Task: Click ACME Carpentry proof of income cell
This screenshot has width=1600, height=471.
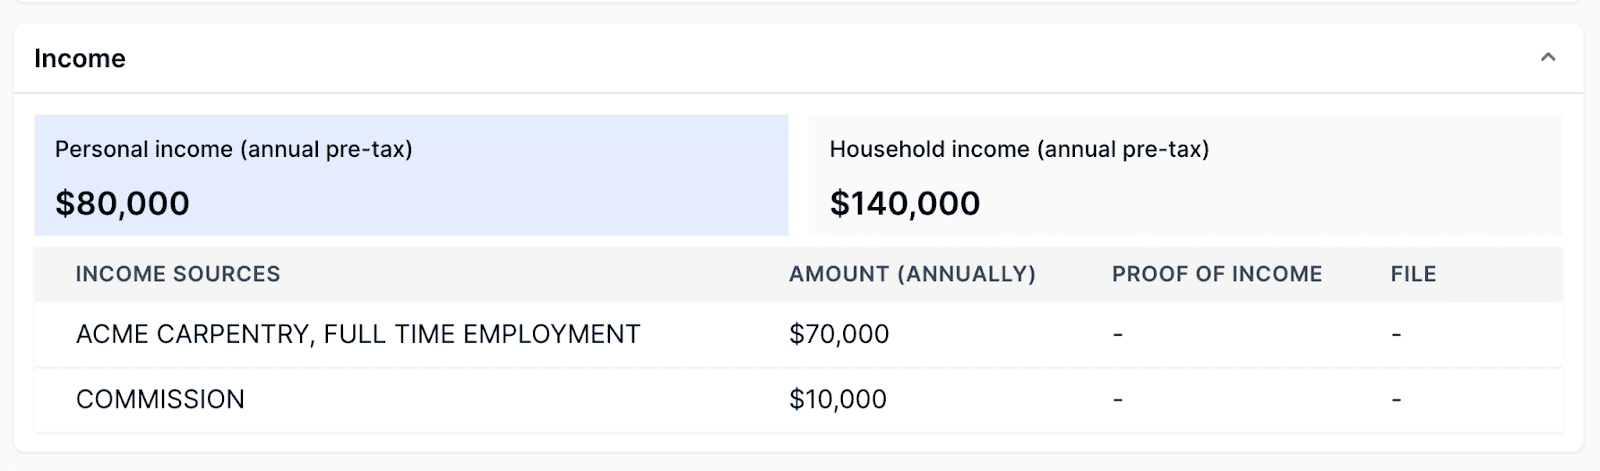Action: pyautogui.click(x=1118, y=334)
